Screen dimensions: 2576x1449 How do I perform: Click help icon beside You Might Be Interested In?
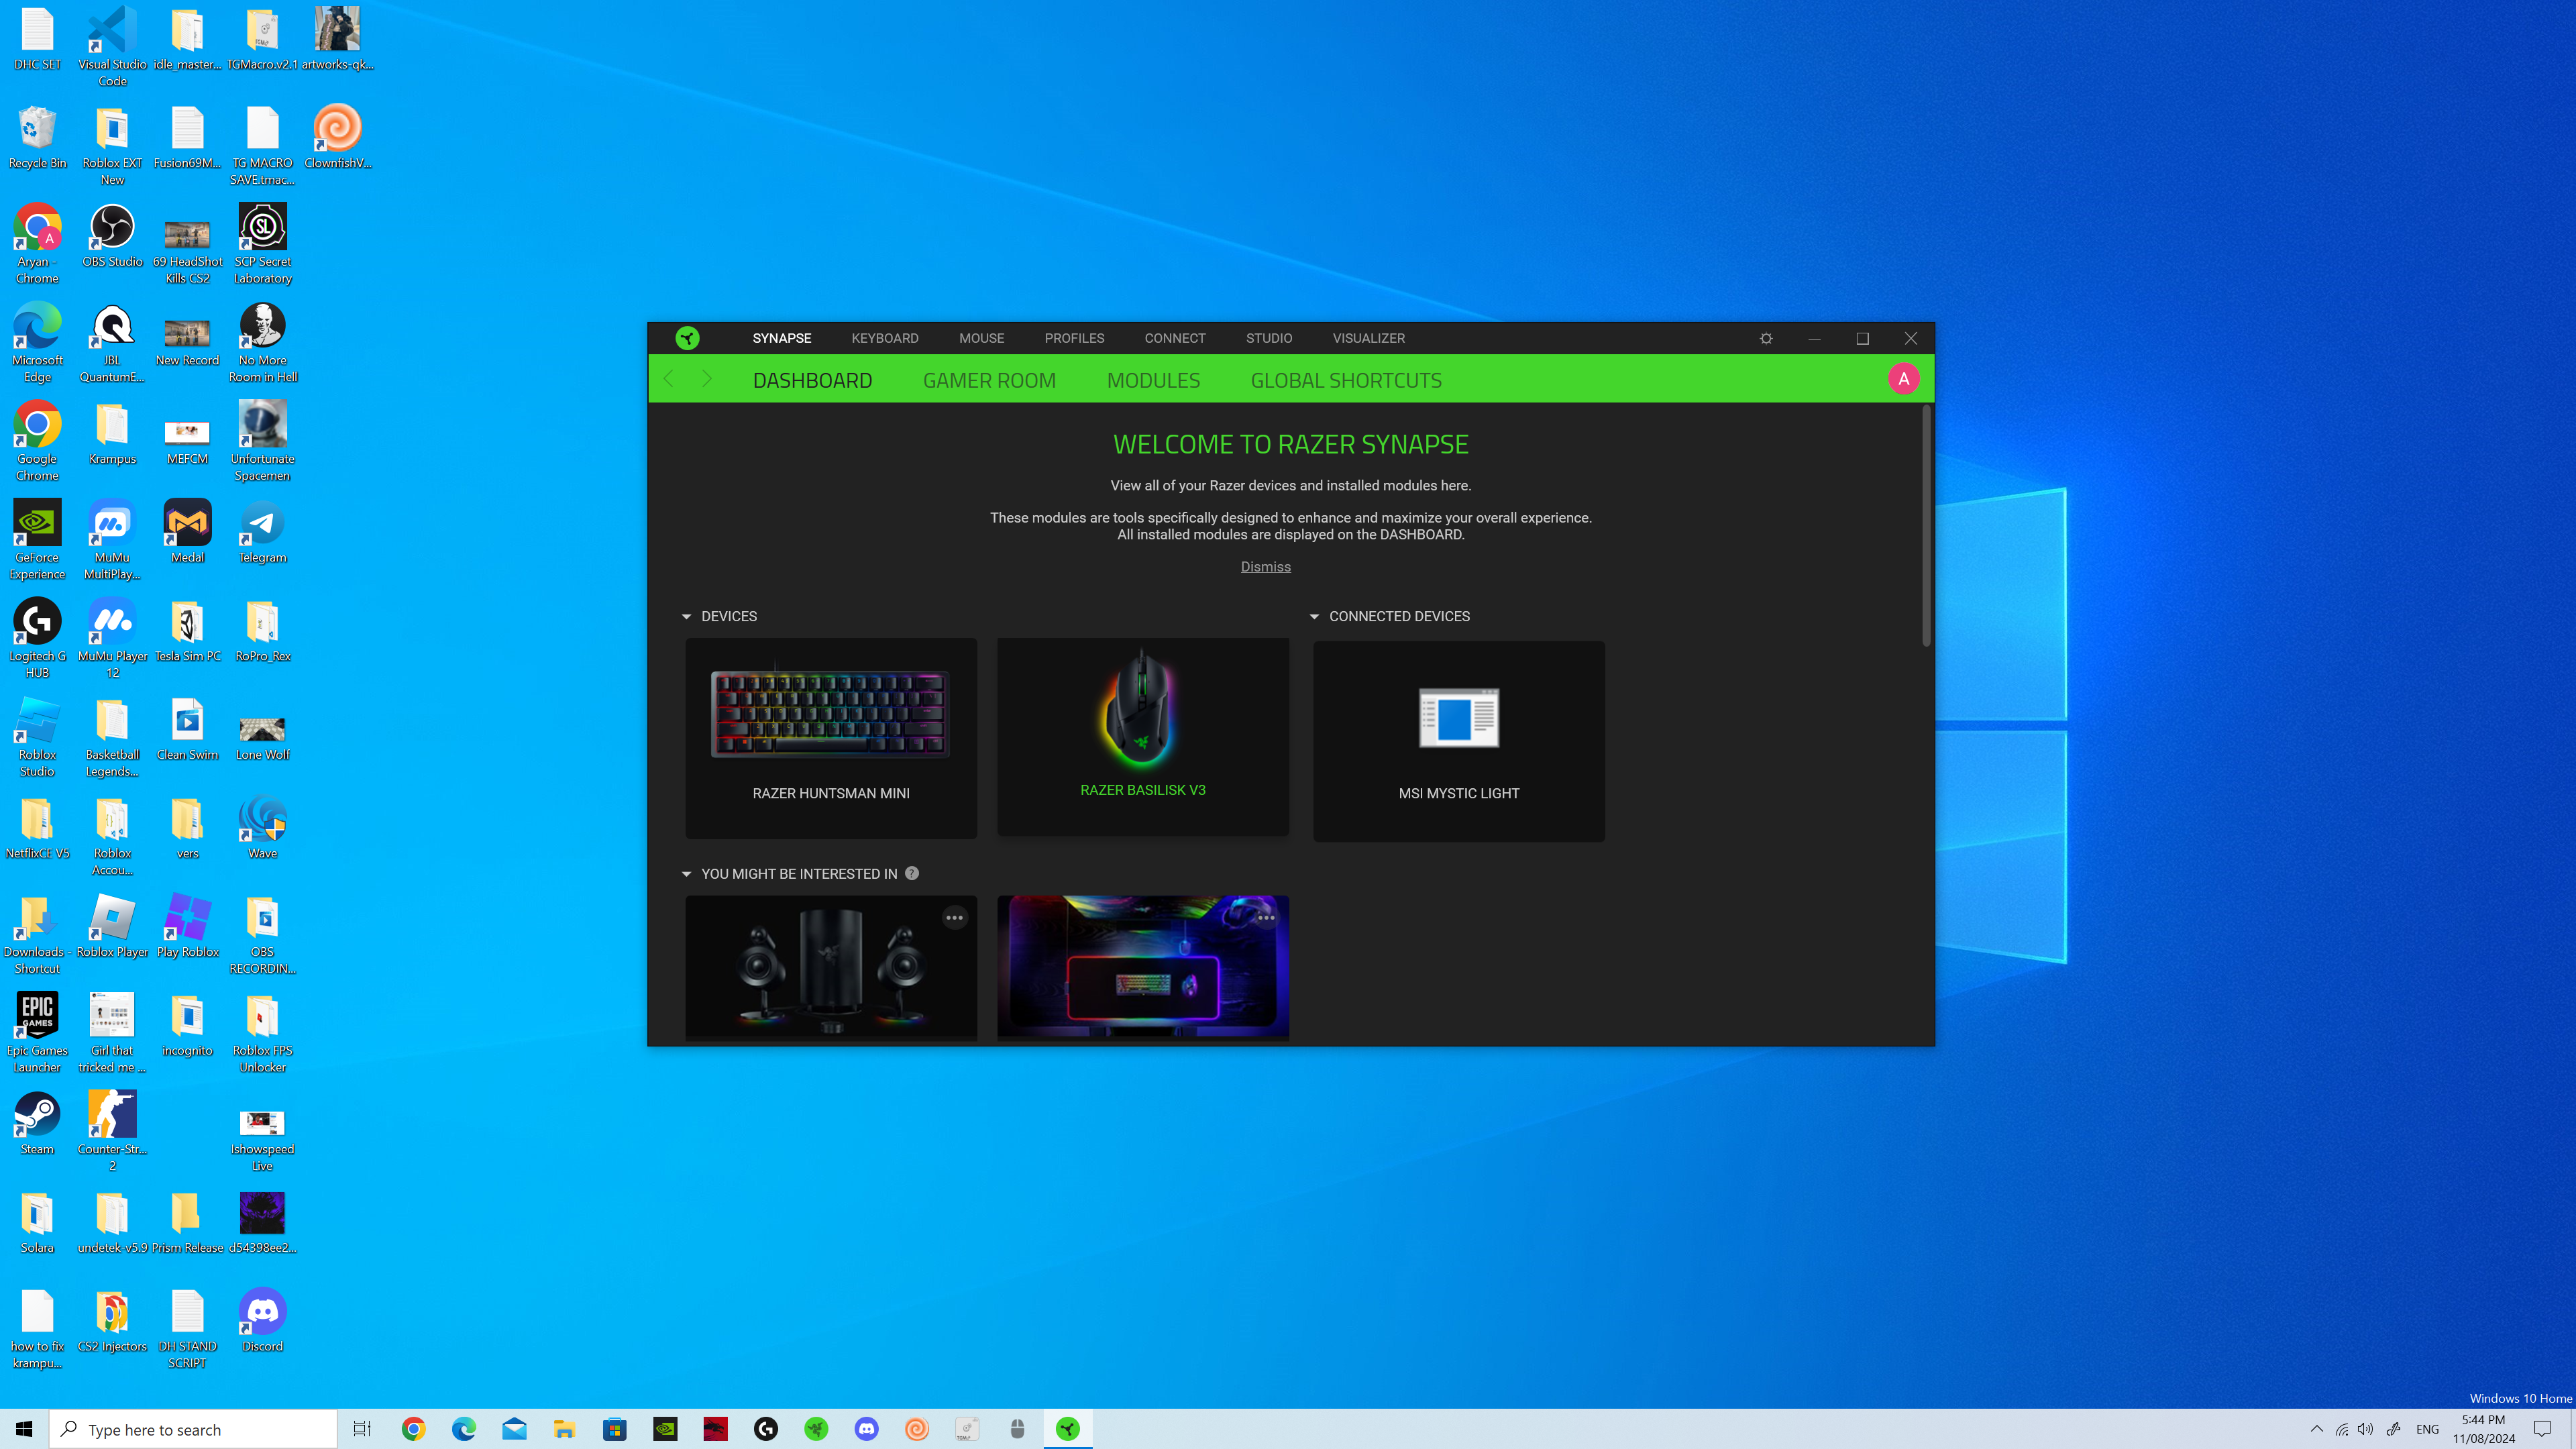click(x=911, y=873)
